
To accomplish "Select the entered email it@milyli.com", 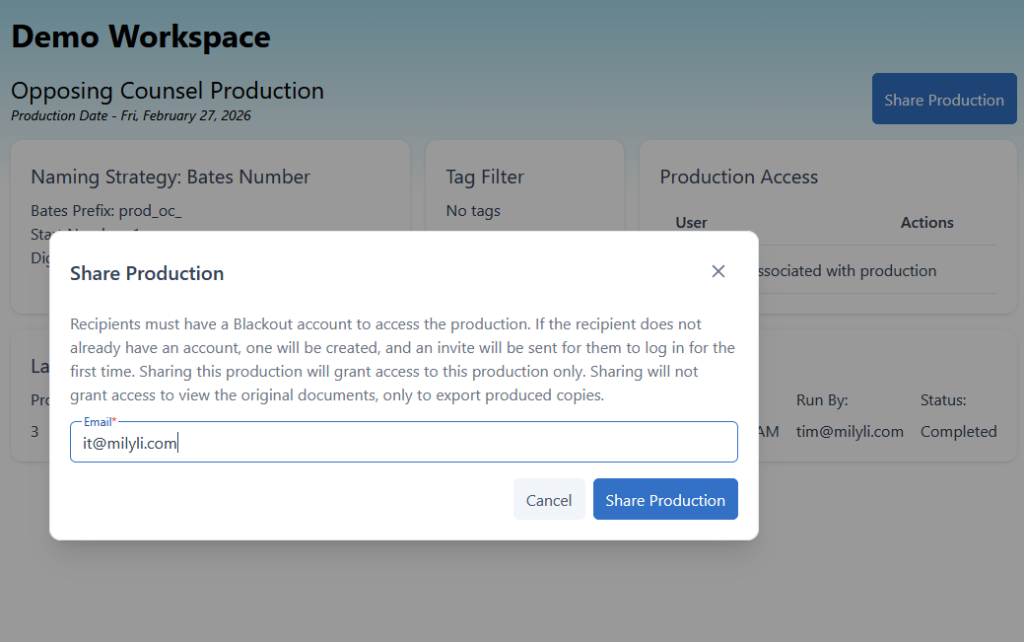I will tap(126, 441).
